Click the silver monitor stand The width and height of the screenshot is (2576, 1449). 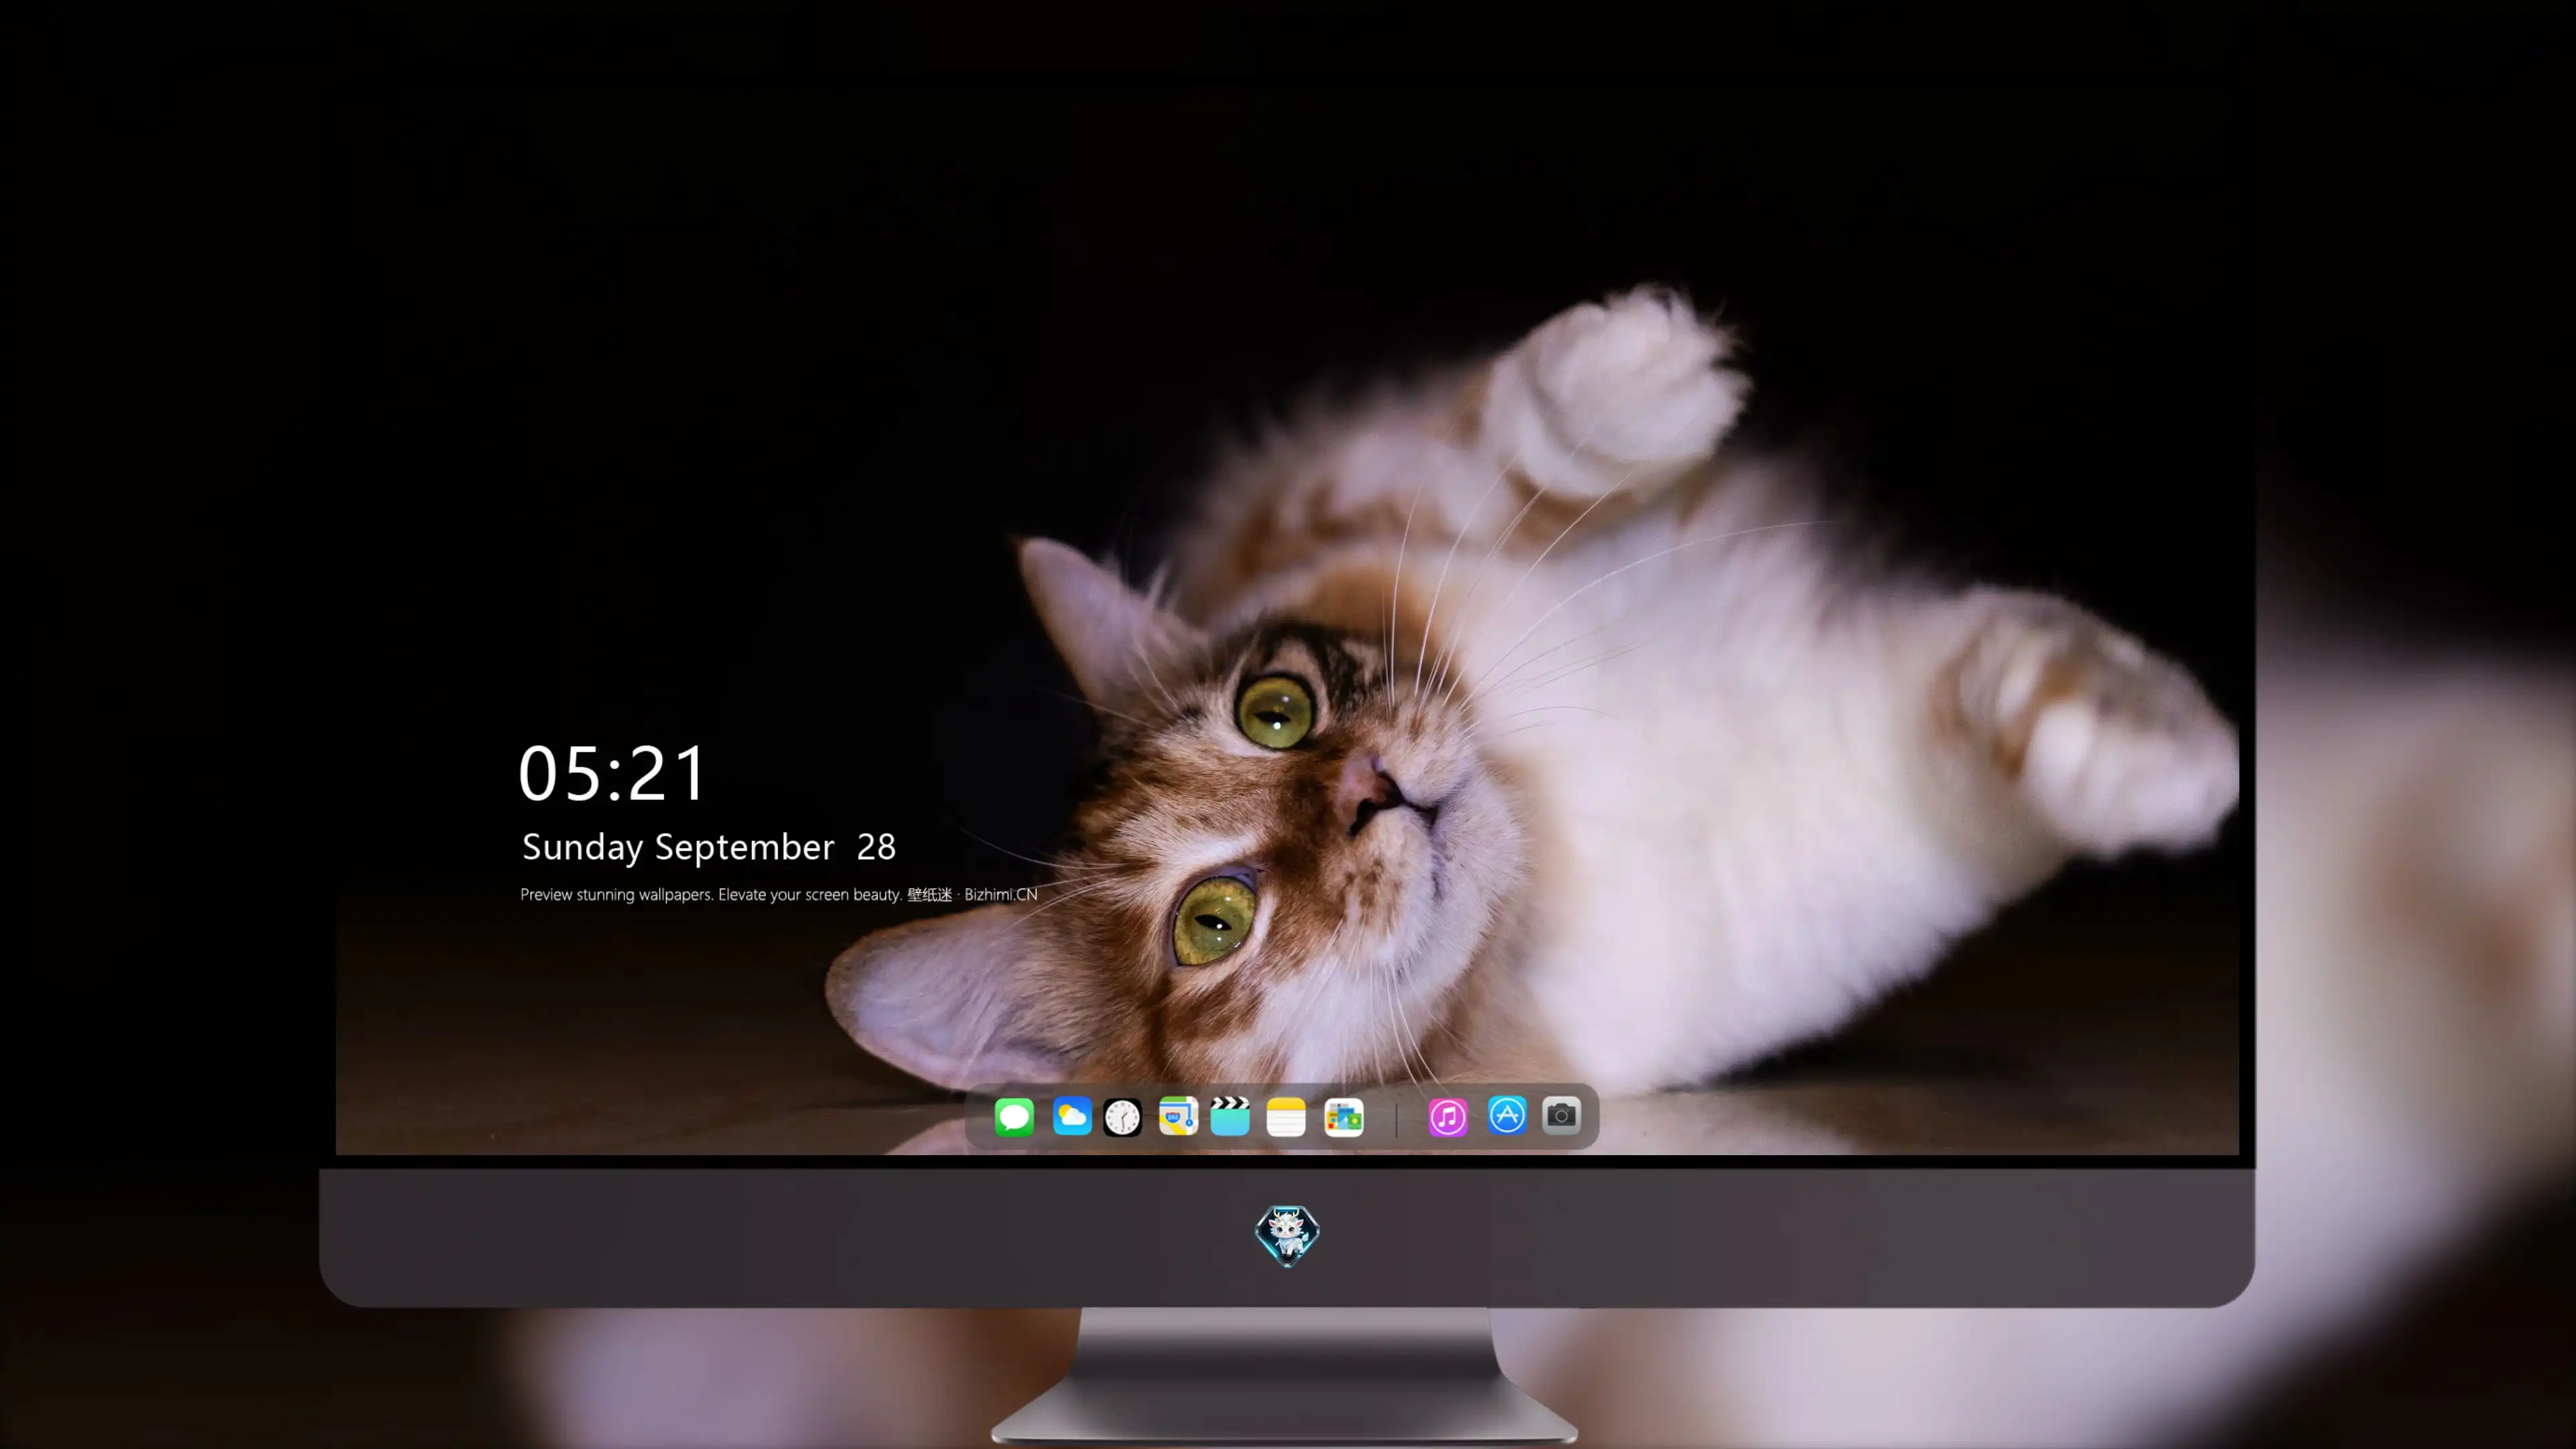pyautogui.click(x=1286, y=1375)
